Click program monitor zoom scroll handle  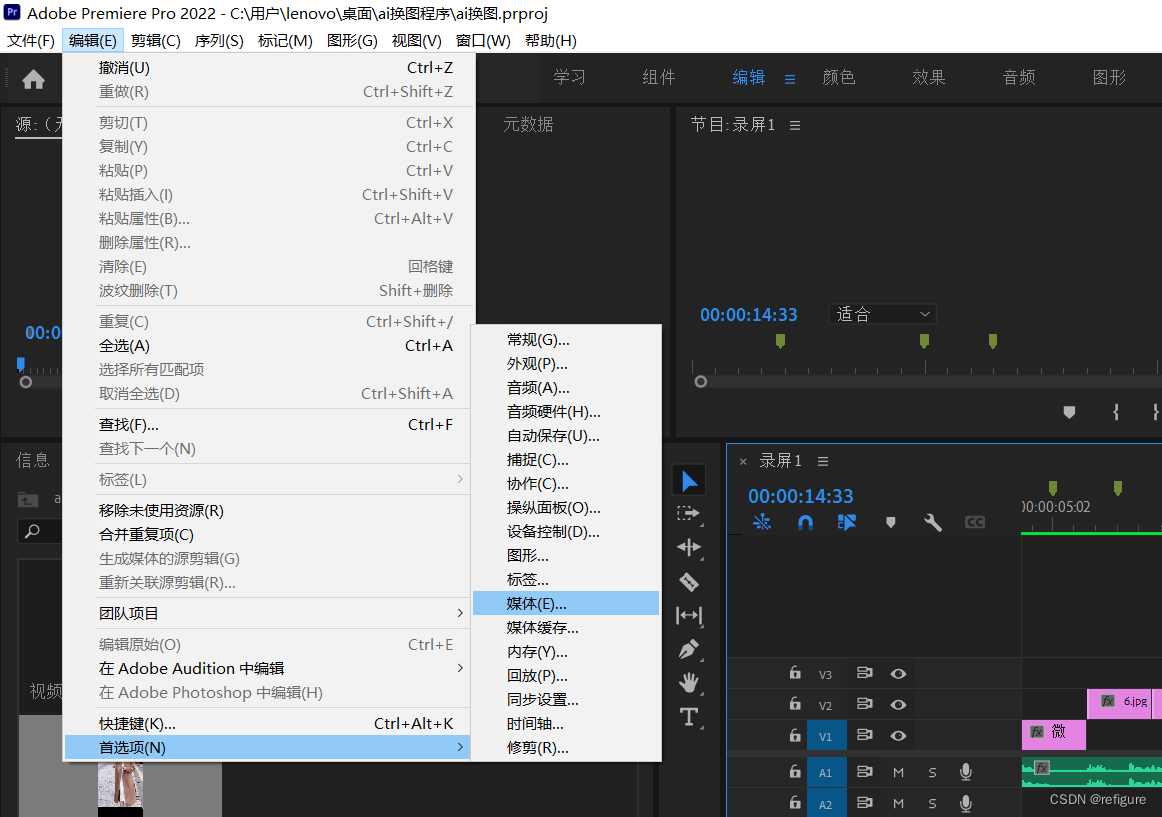point(700,382)
